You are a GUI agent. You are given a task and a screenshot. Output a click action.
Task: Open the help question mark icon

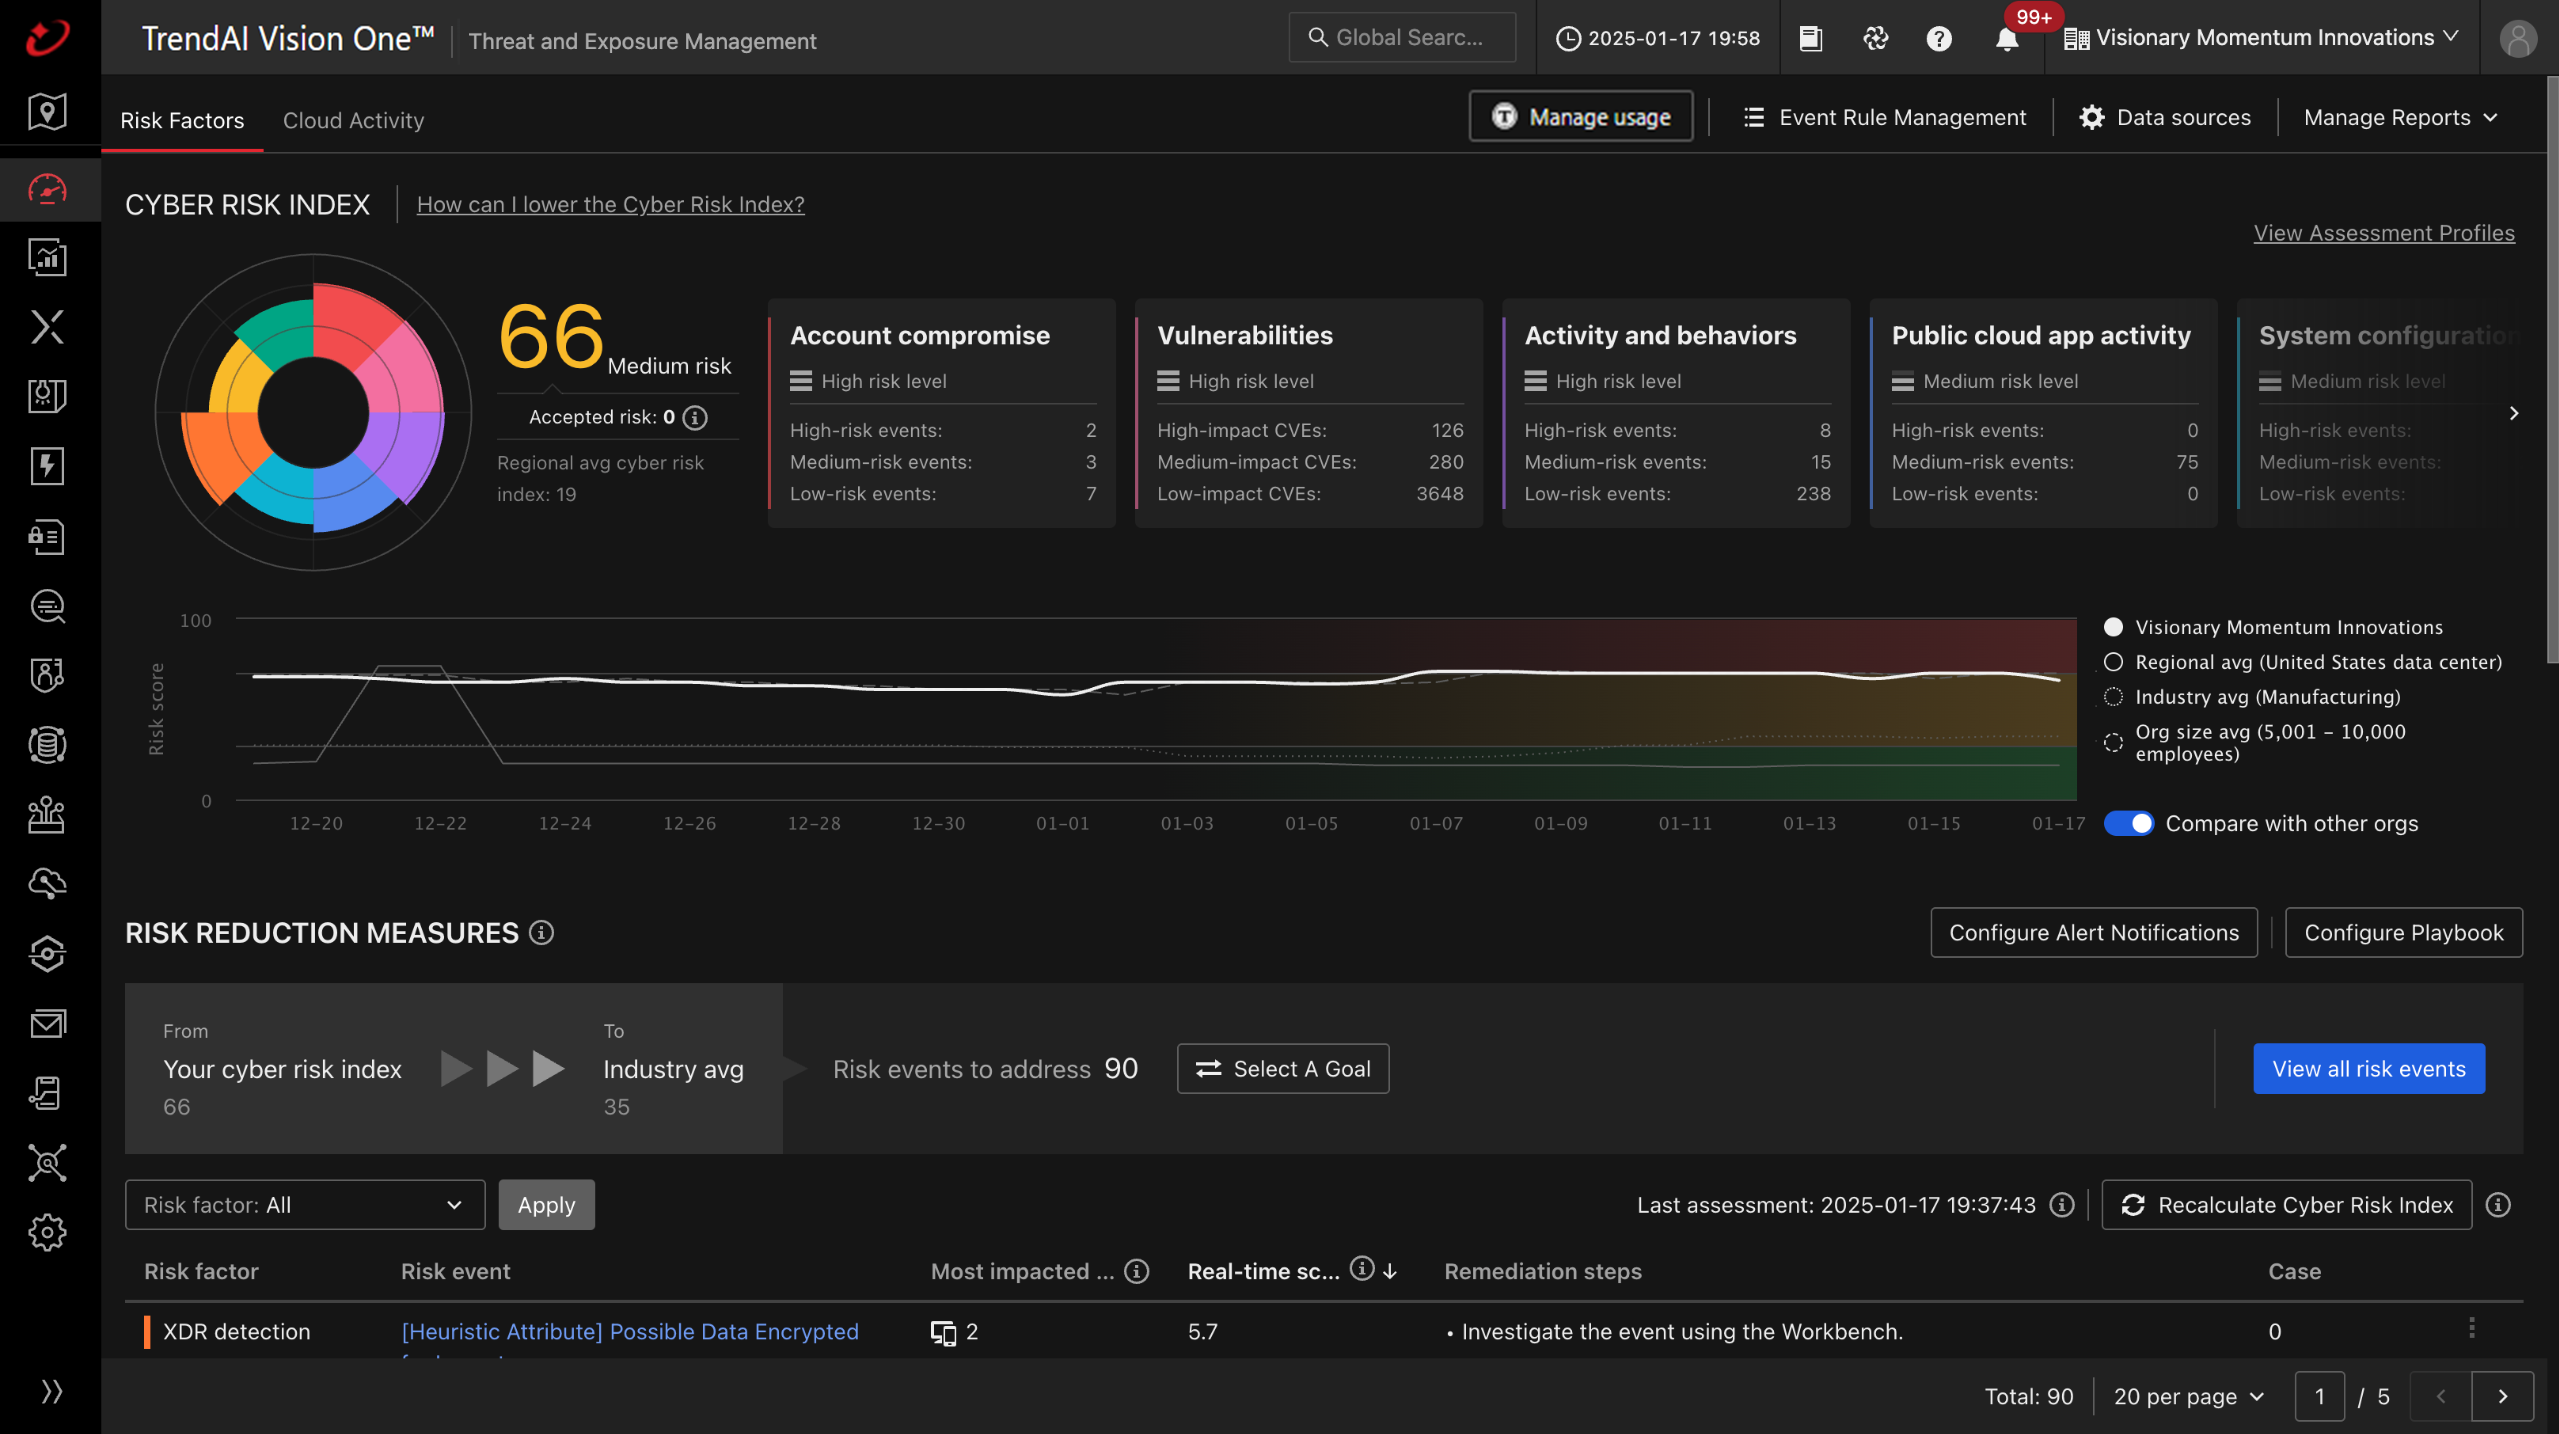pyautogui.click(x=1939, y=39)
